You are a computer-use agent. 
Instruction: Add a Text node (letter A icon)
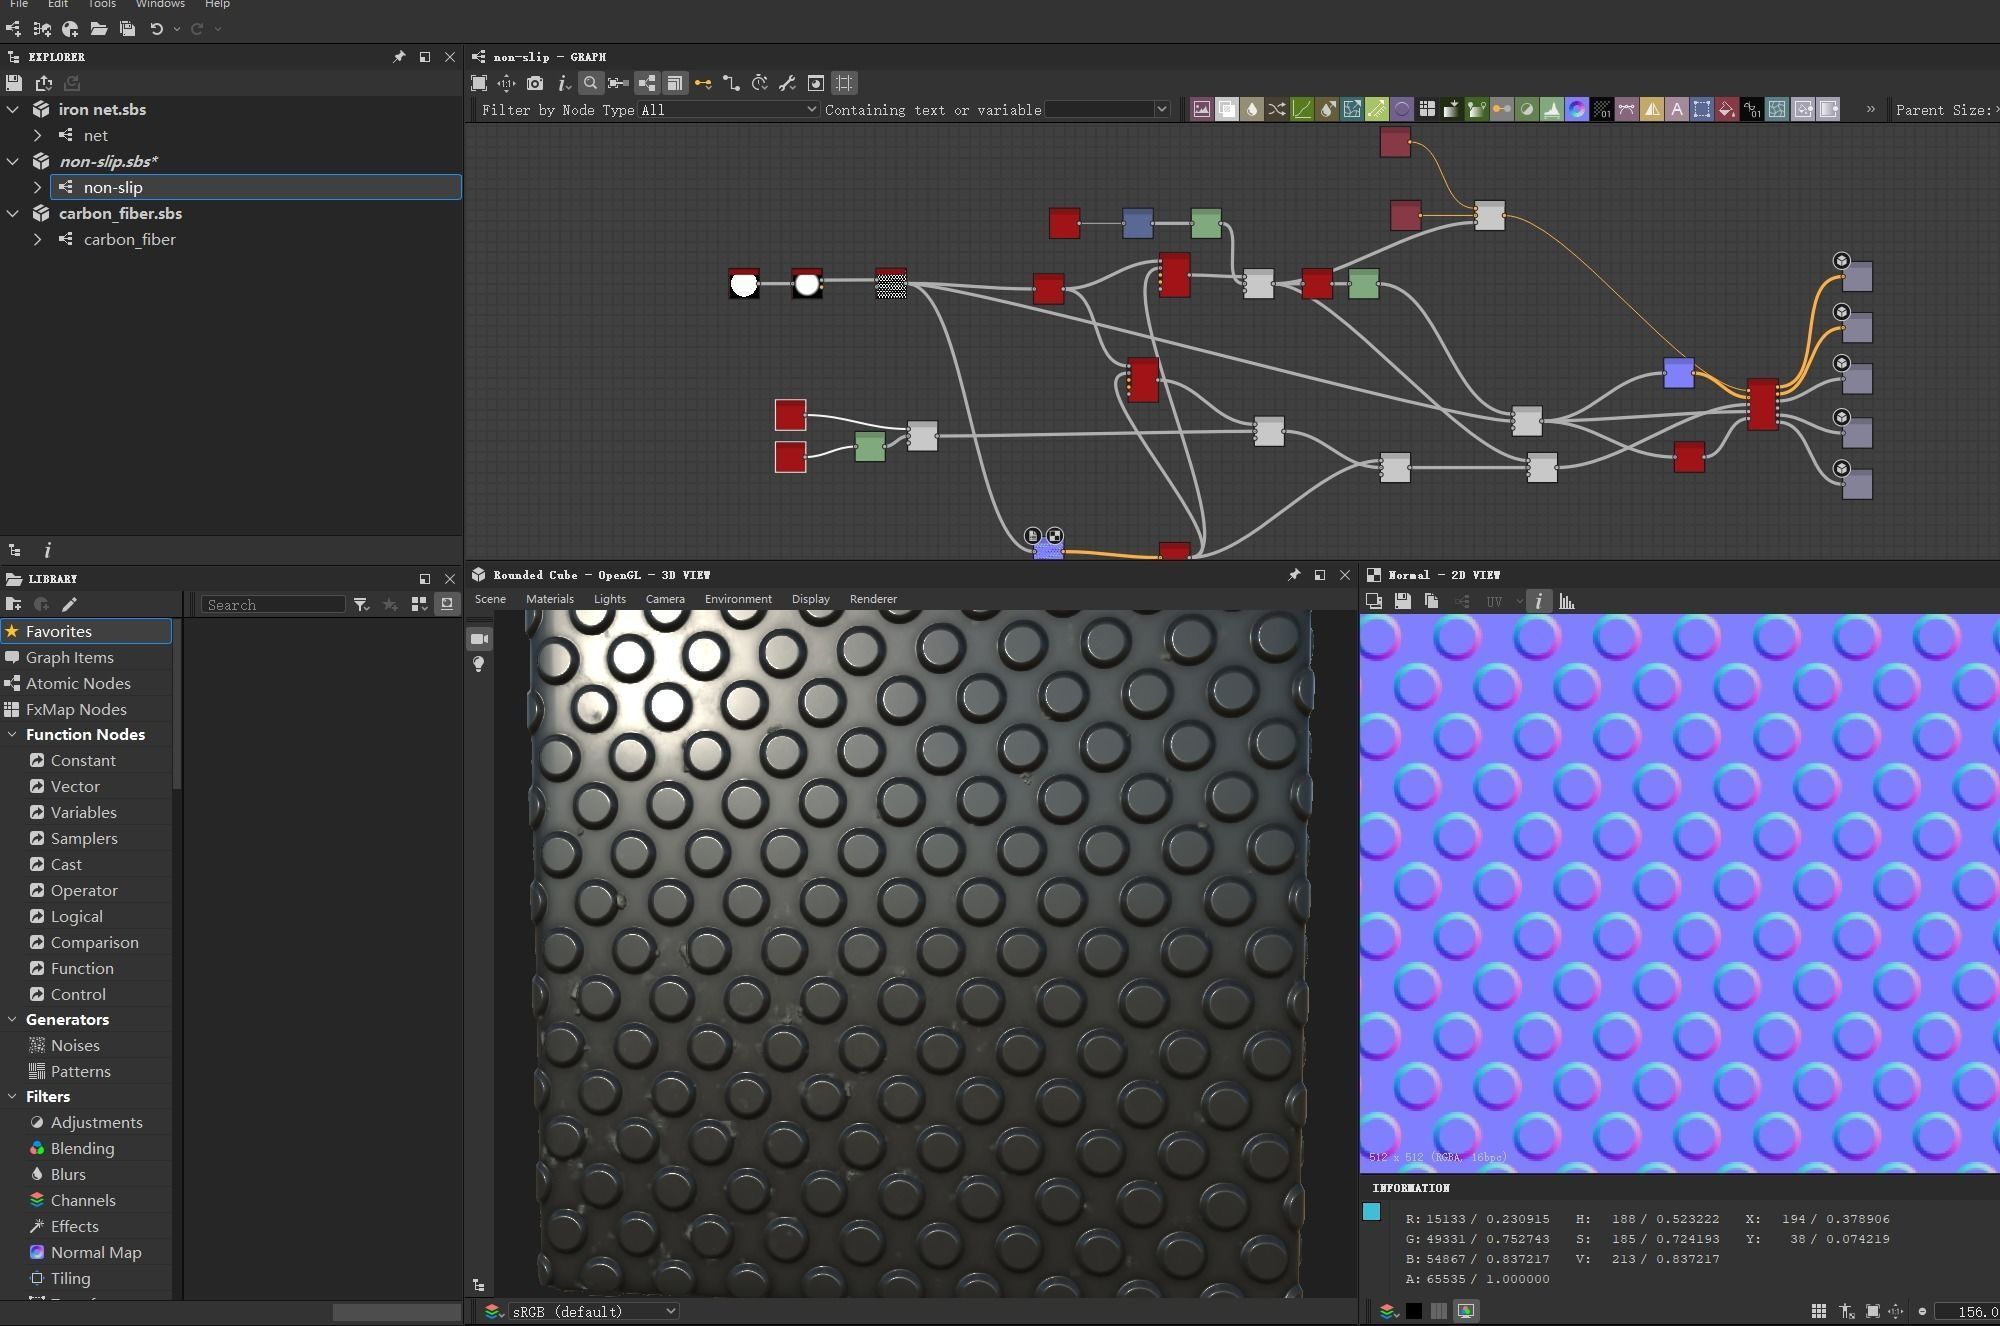pos(1677,110)
